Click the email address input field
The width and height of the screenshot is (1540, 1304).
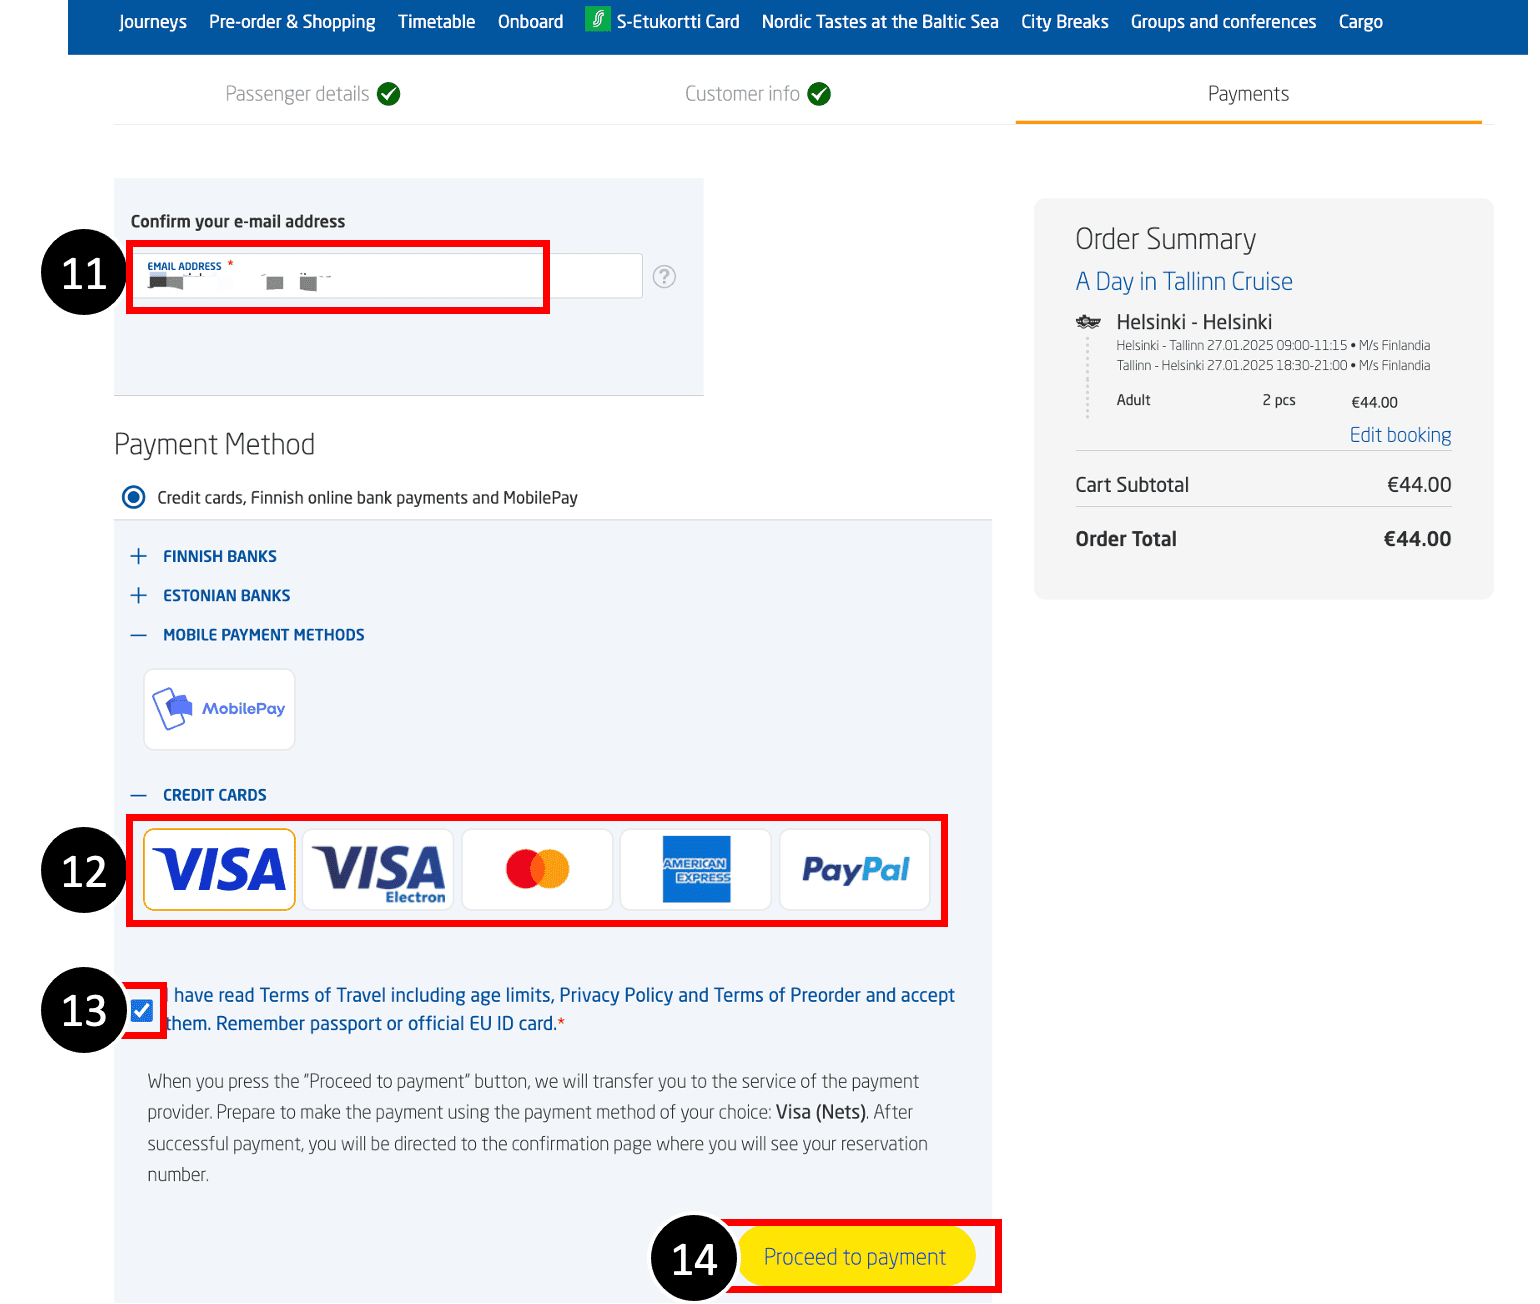point(387,276)
